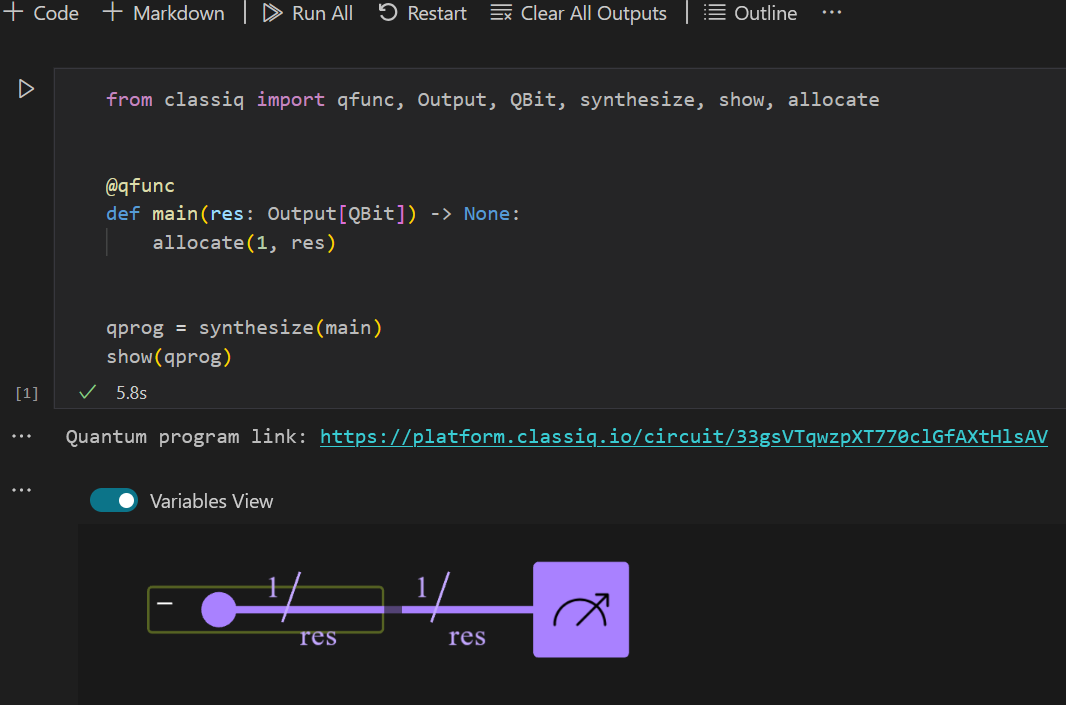Place cursor on the @qfunc decorator line

(140, 186)
